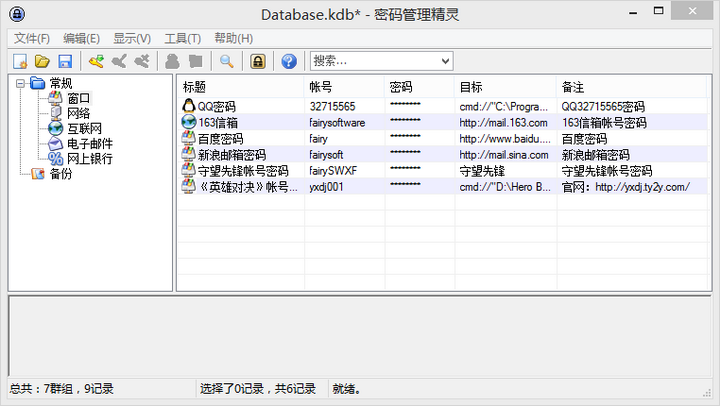Select the QQ密码 entry title
This screenshot has width=720, height=406.
[x=217, y=107]
